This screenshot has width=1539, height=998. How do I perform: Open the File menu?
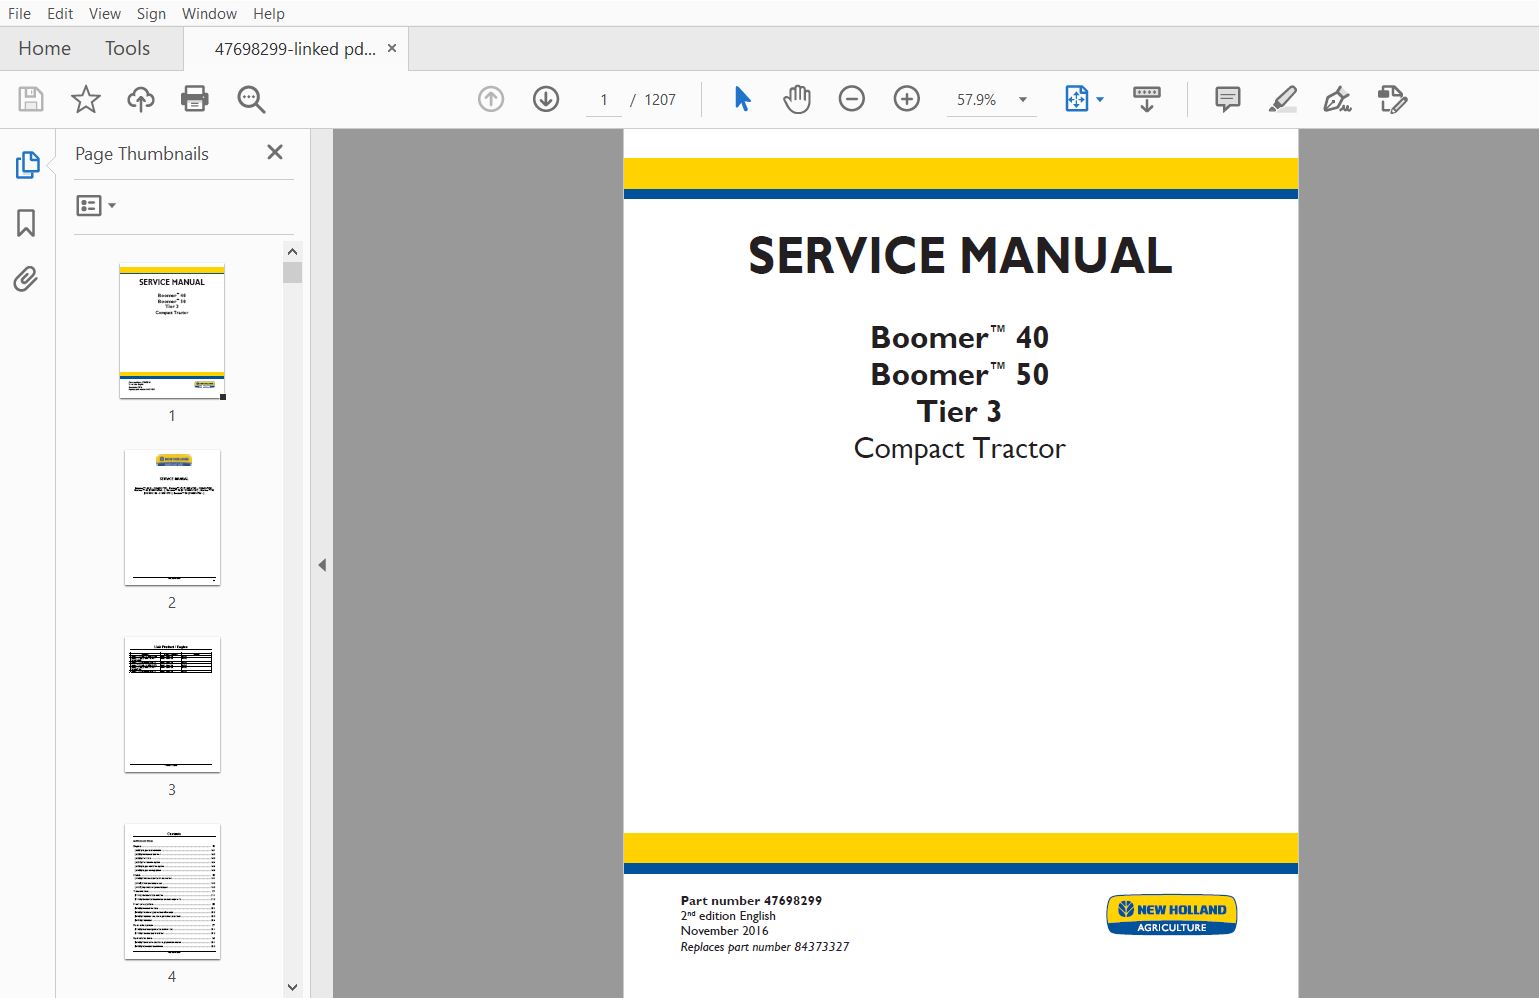pos(19,13)
